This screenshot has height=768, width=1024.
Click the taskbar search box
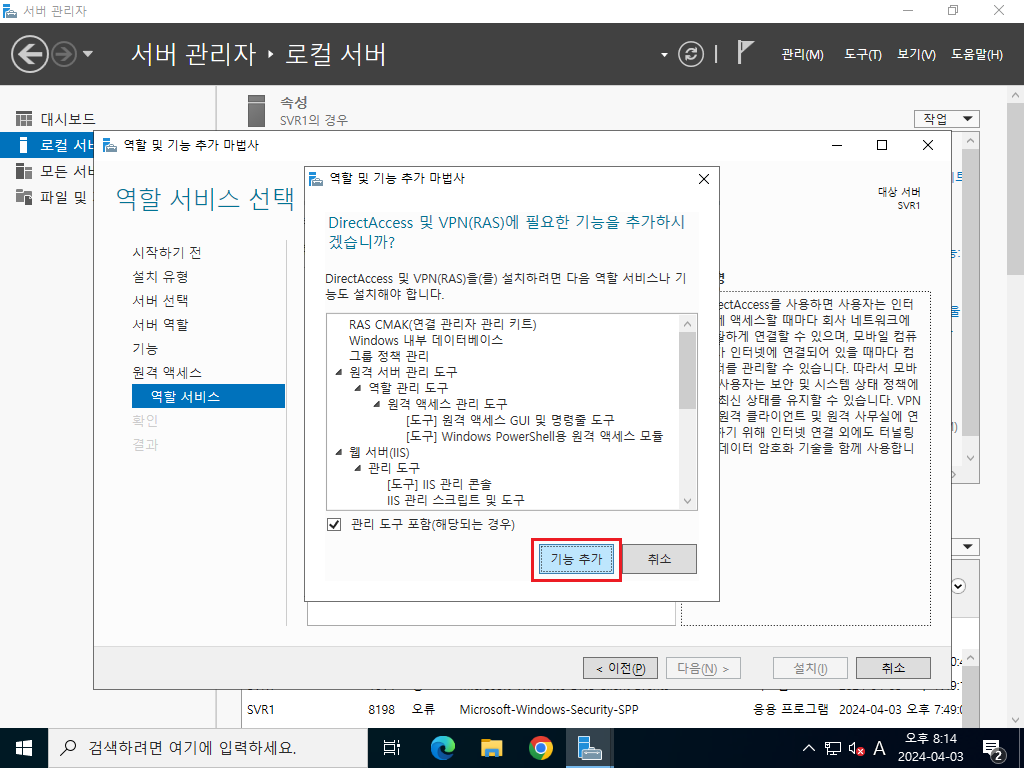click(x=208, y=748)
